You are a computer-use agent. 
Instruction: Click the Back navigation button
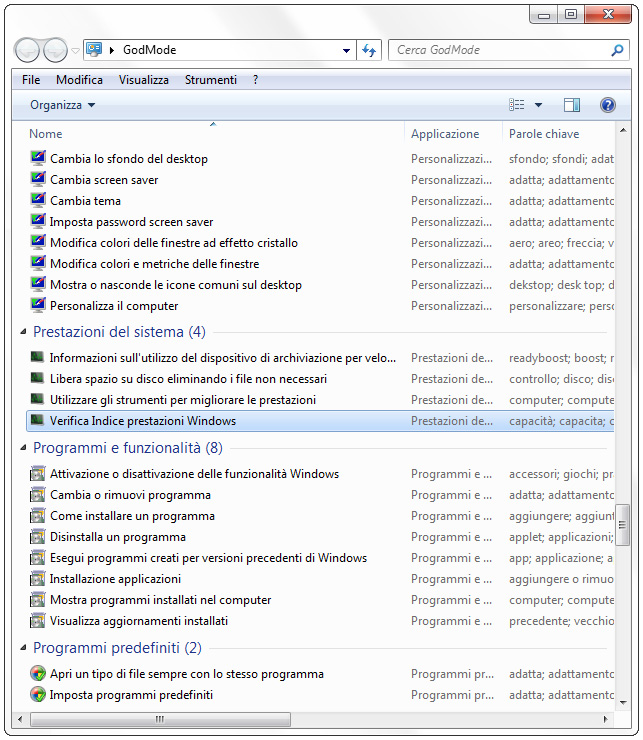tap(27, 50)
